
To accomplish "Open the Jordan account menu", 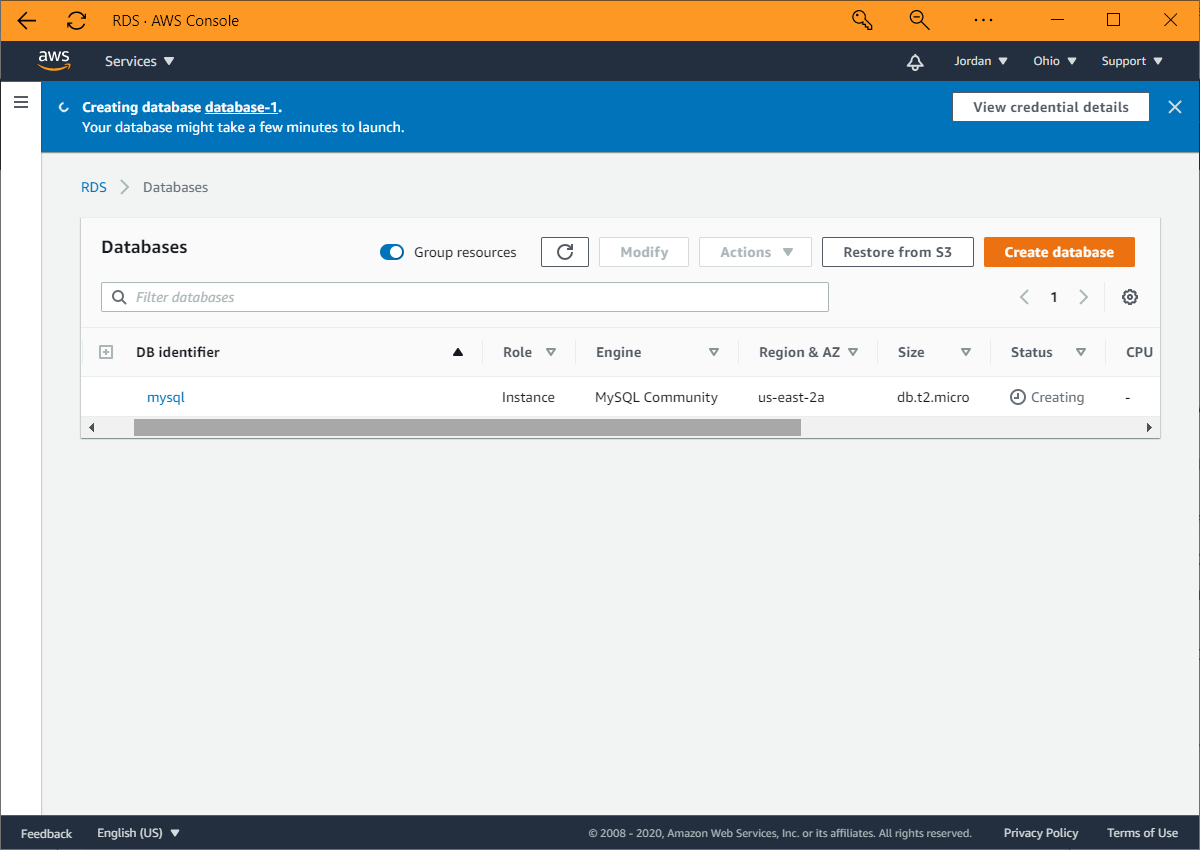I will point(981,61).
